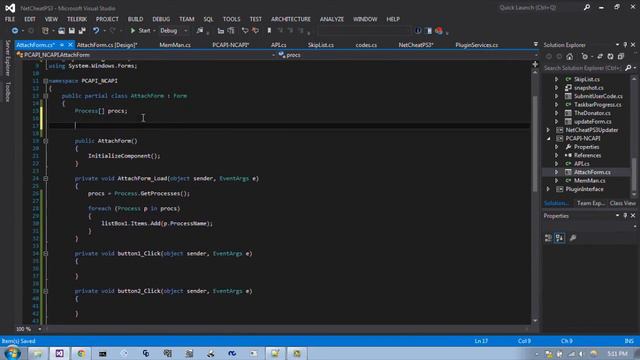Open the document tabs overflow dropdown
Viewport: 640px width, 360px height.
coord(536,44)
